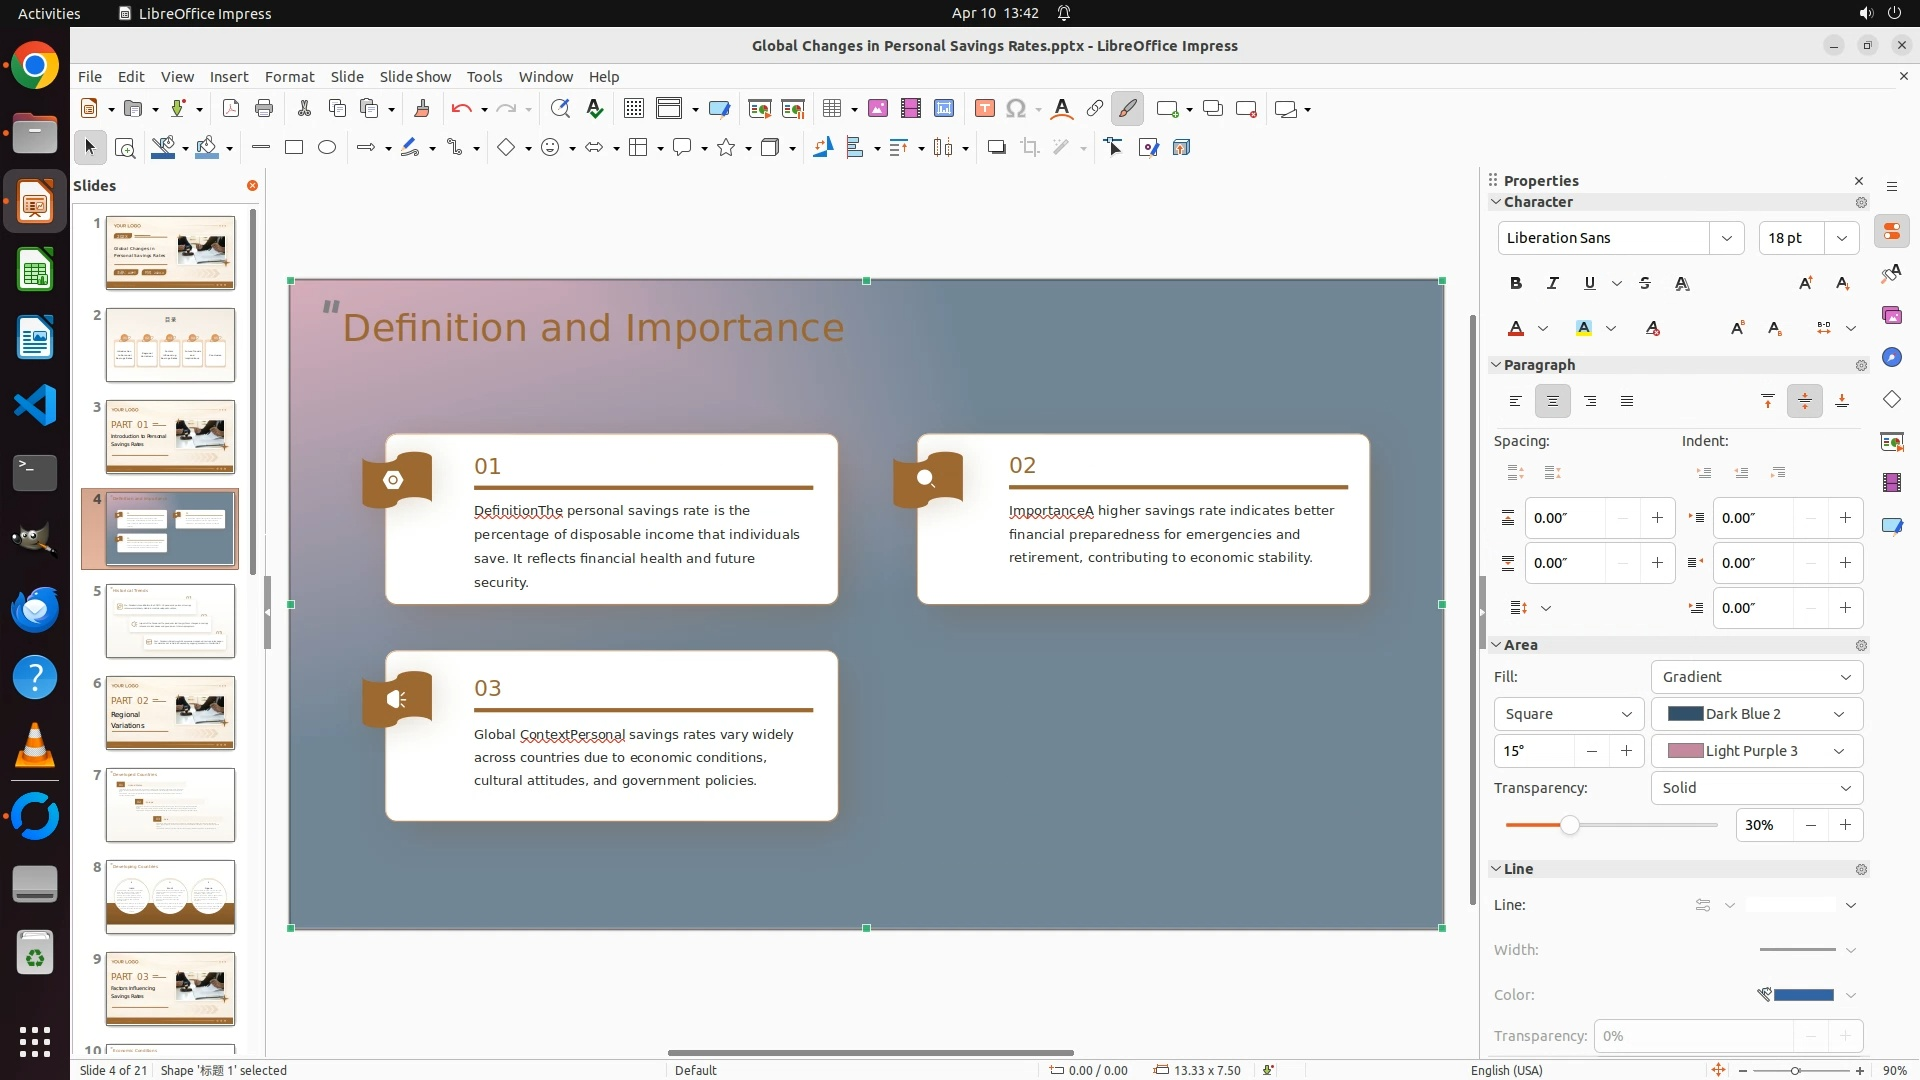Click the transparency slider handle
Viewport: 1920px width, 1080px height.
1569,825
